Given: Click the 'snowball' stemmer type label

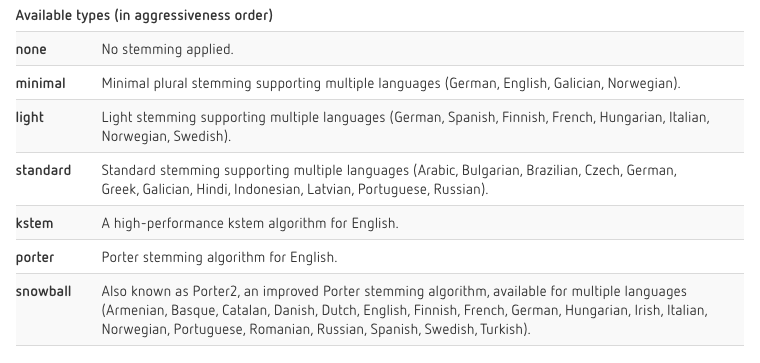Looking at the screenshot, I should click(44, 291).
